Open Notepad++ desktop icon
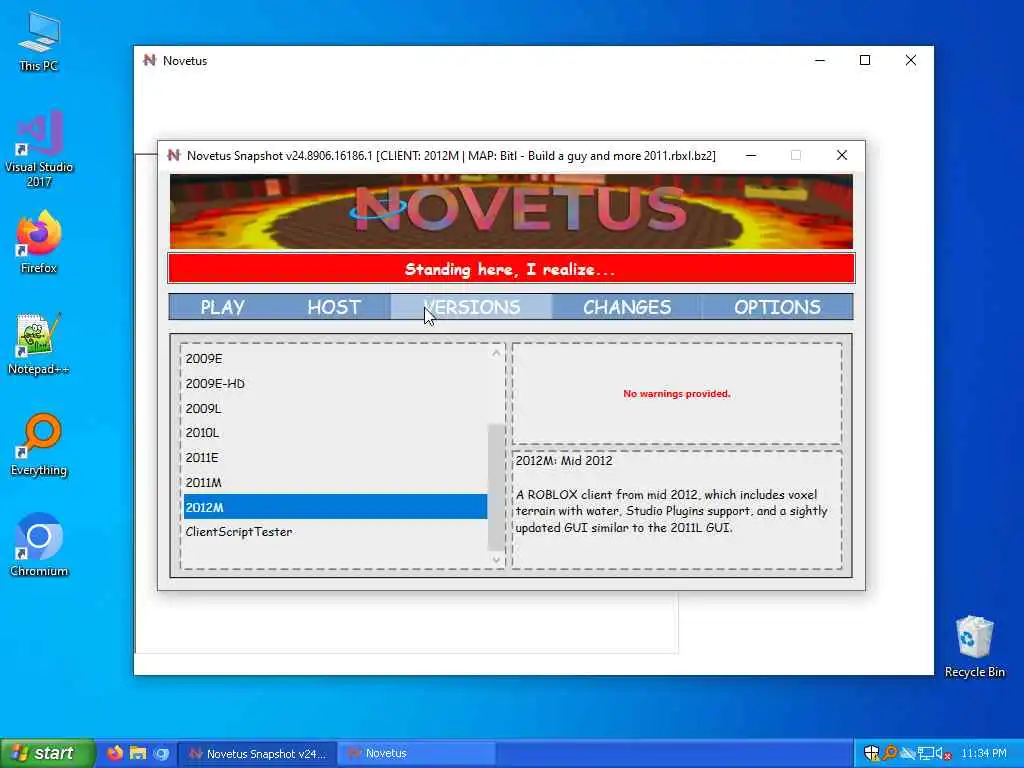This screenshot has width=1024, height=768. coord(39,344)
